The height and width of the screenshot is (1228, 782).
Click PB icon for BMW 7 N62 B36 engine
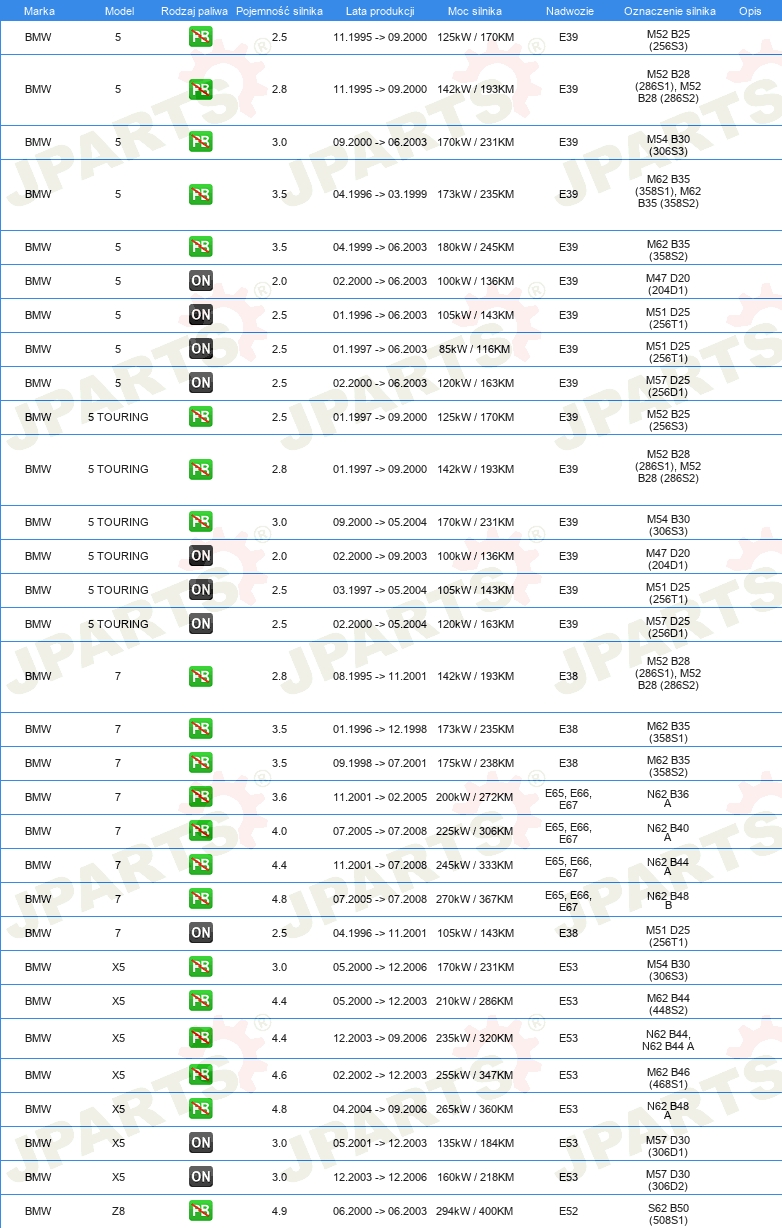(x=201, y=797)
